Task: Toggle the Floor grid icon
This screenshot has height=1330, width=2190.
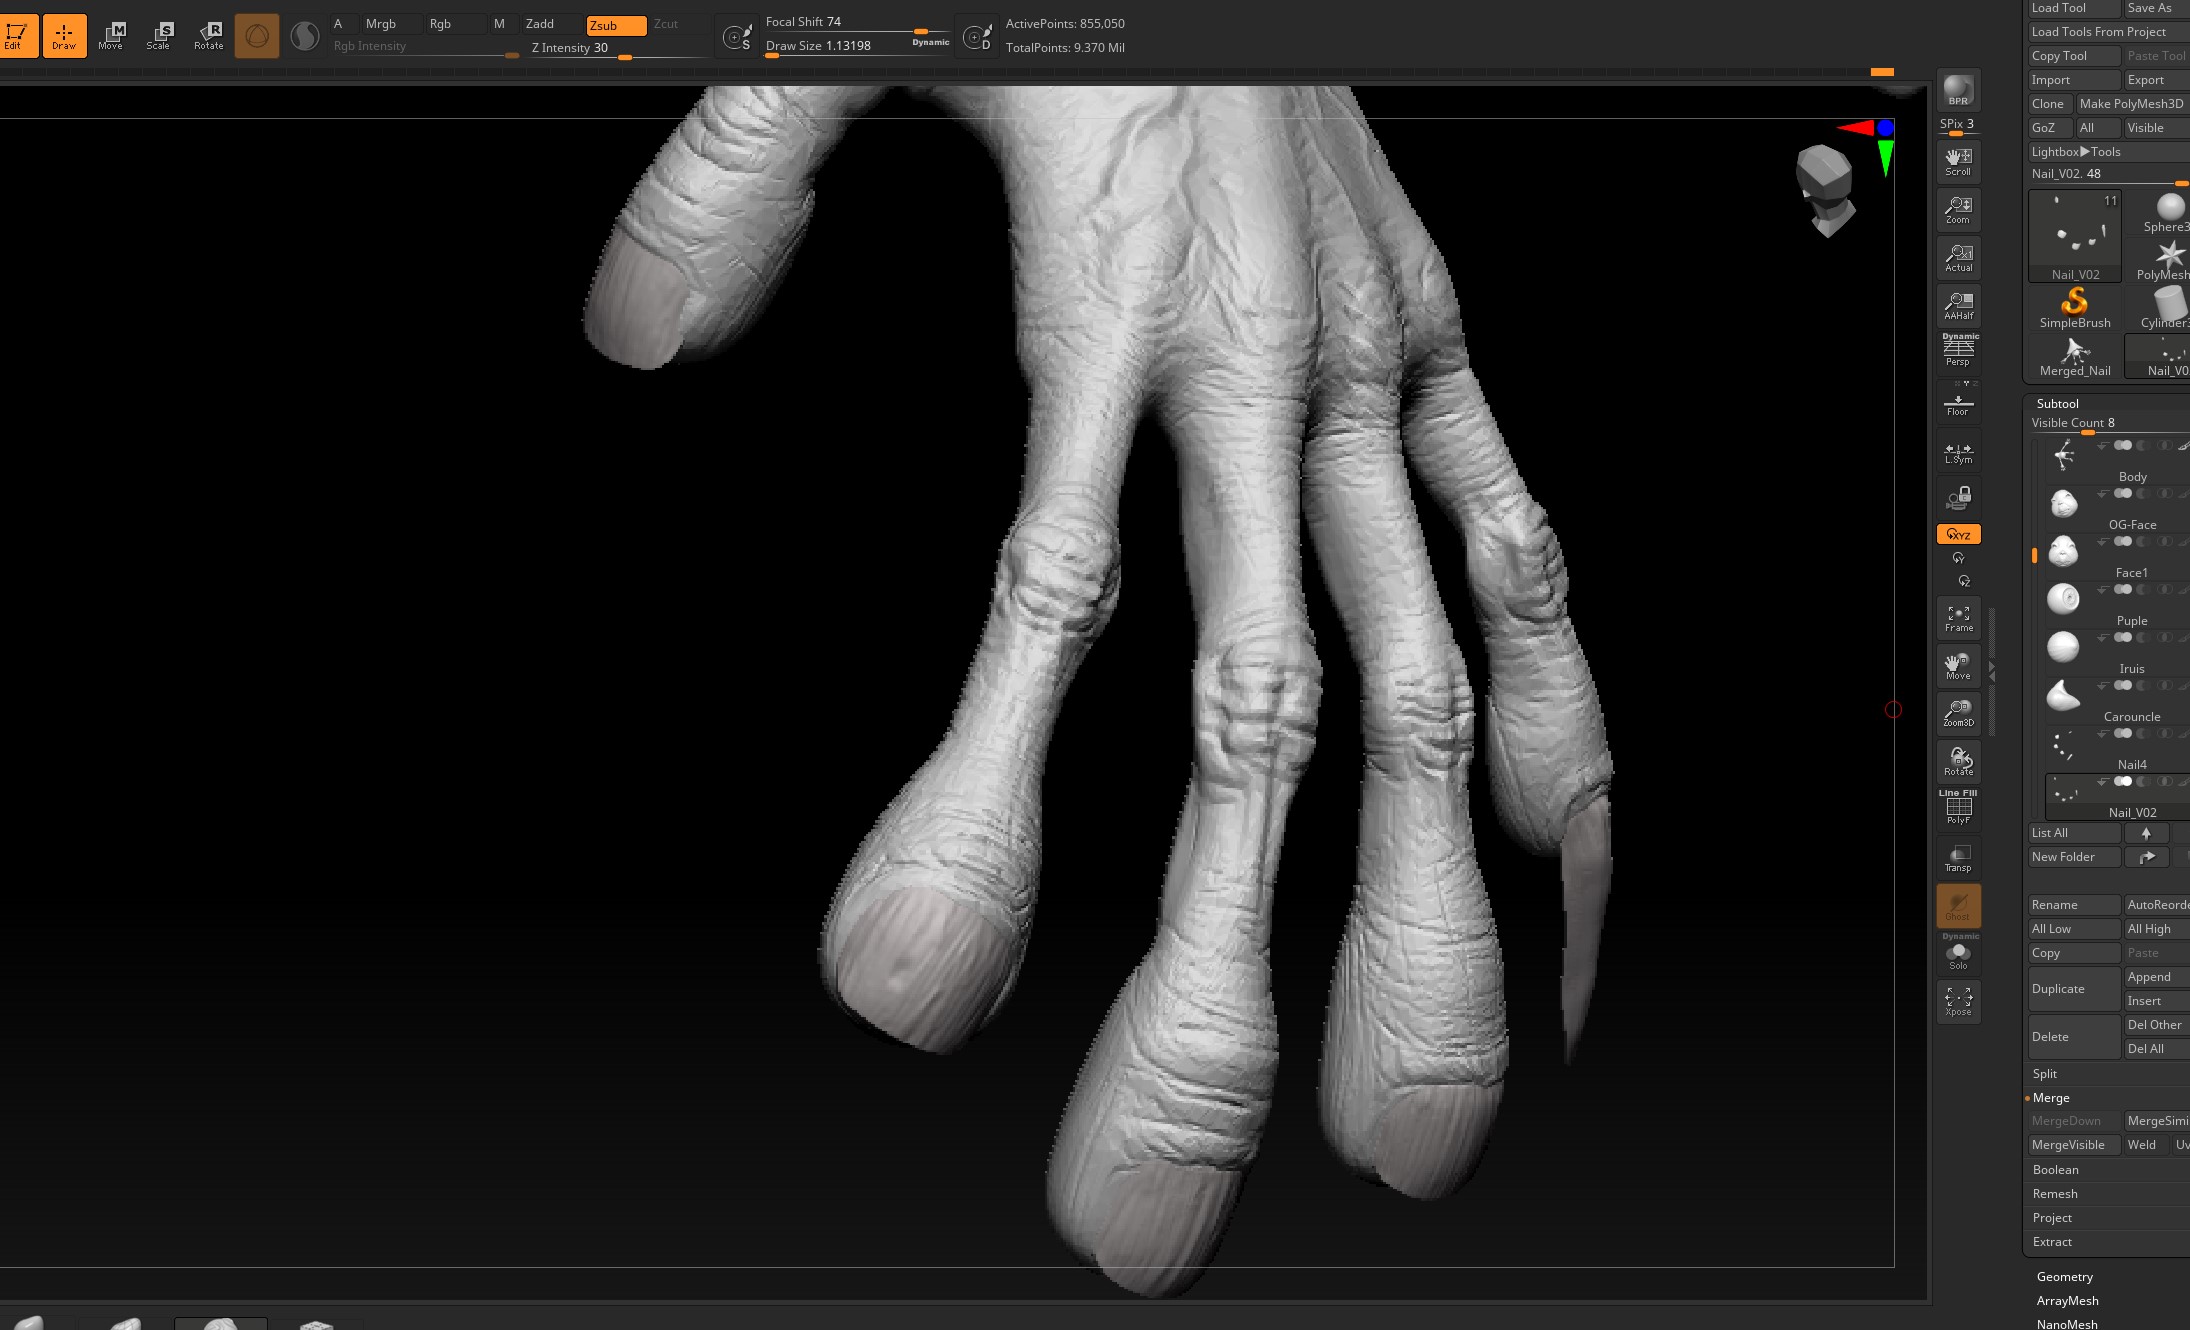Action: point(1958,403)
